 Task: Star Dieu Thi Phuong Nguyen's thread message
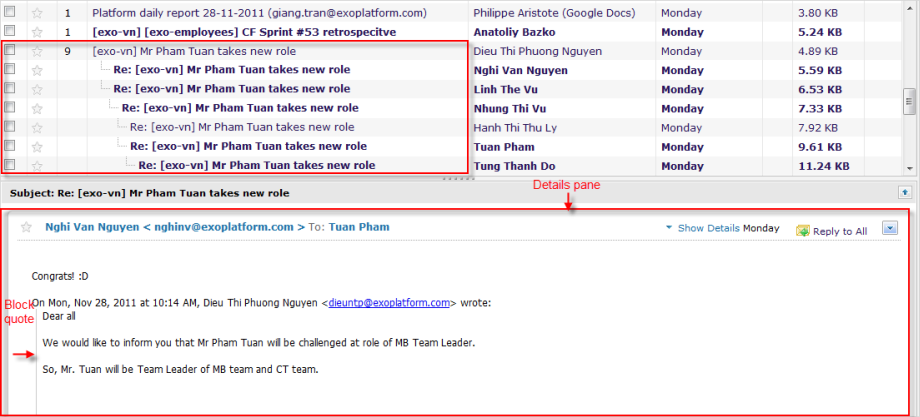coord(37,51)
